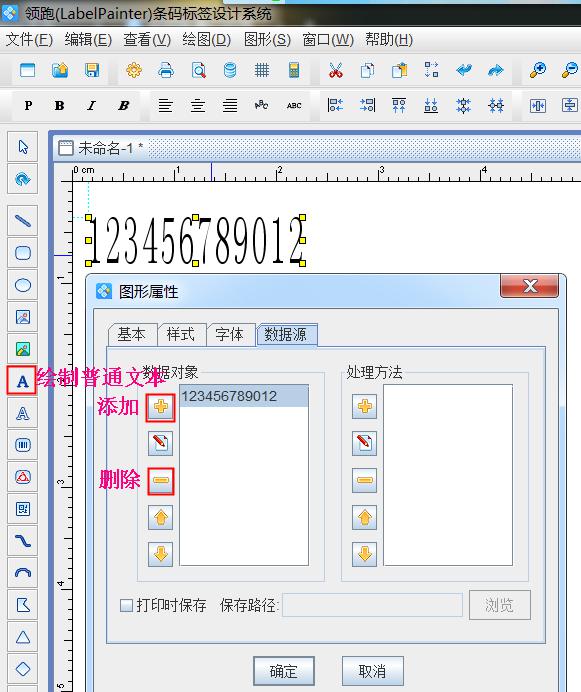Select the 123456789012 data object entry
Image resolution: width=581 pixels, height=692 pixels.
[x=244, y=396]
